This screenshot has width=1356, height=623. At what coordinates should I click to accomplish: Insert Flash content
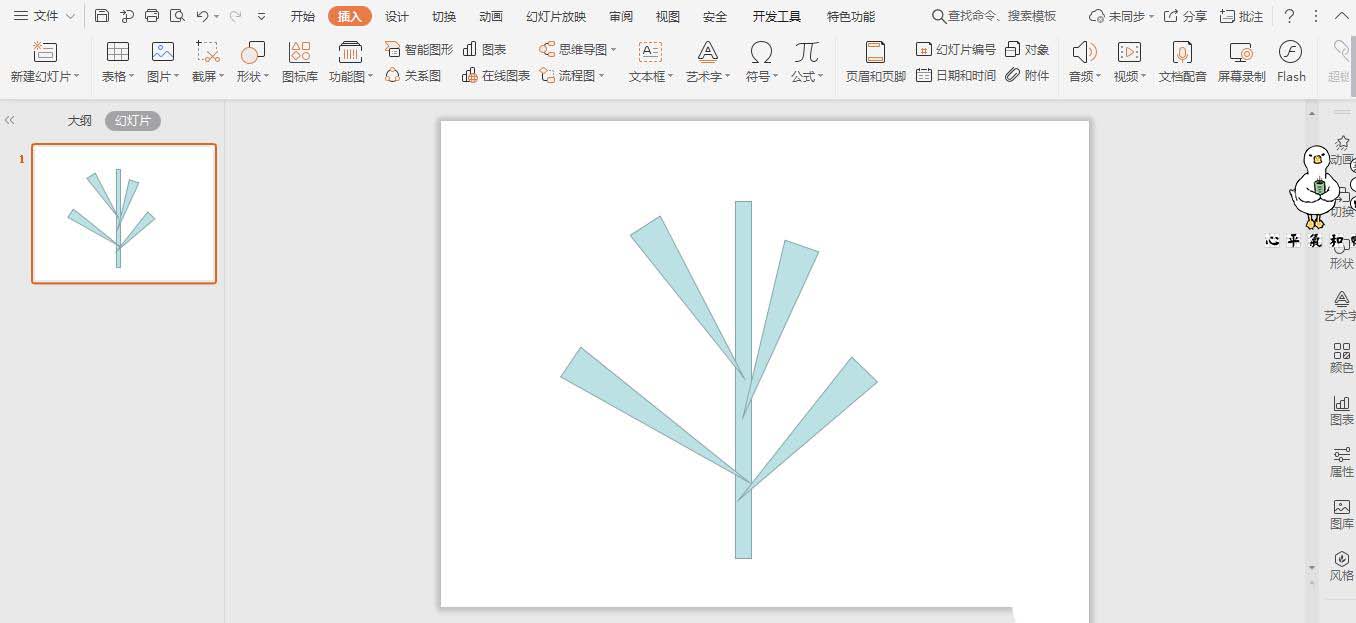click(x=1291, y=62)
